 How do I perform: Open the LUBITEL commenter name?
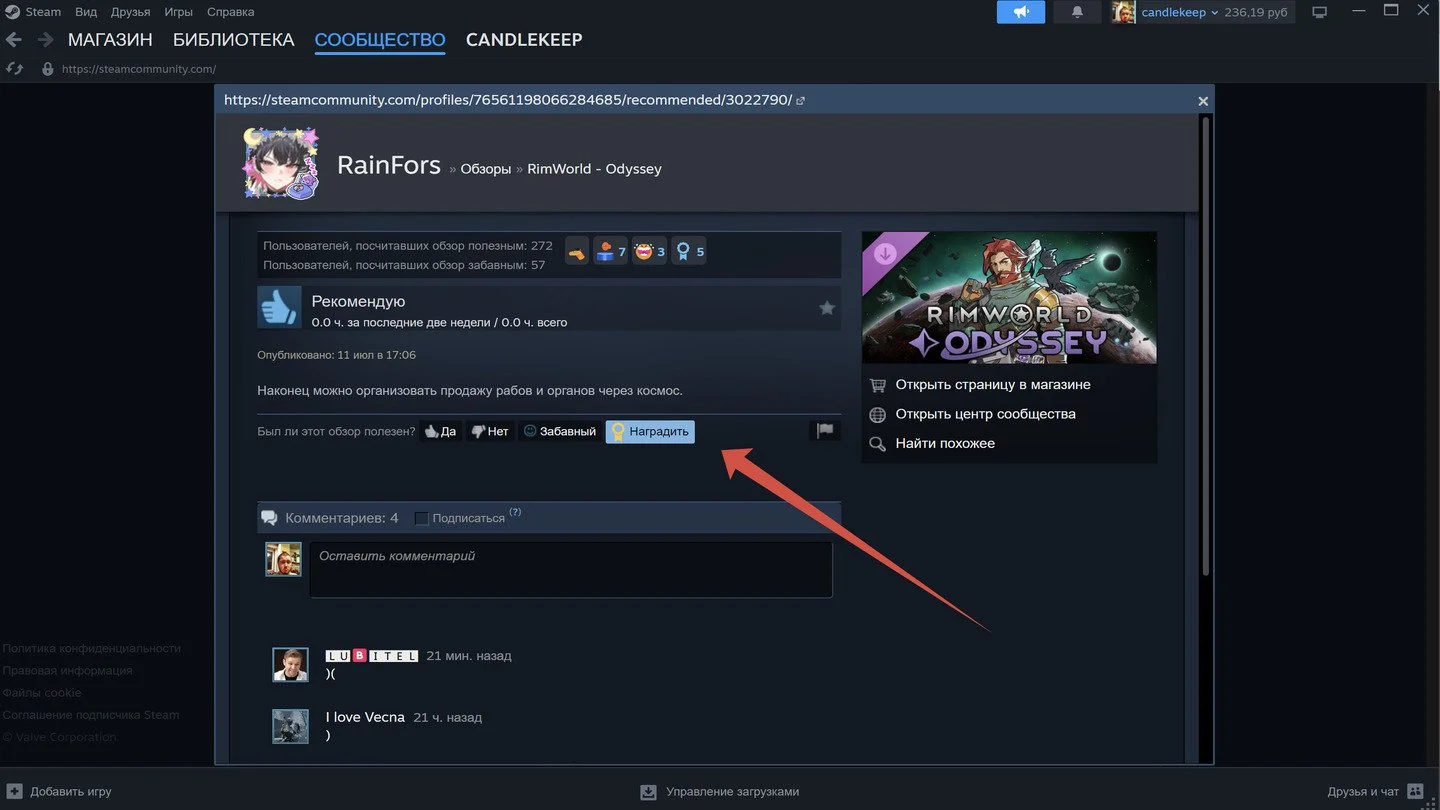click(x=372, y=656)
